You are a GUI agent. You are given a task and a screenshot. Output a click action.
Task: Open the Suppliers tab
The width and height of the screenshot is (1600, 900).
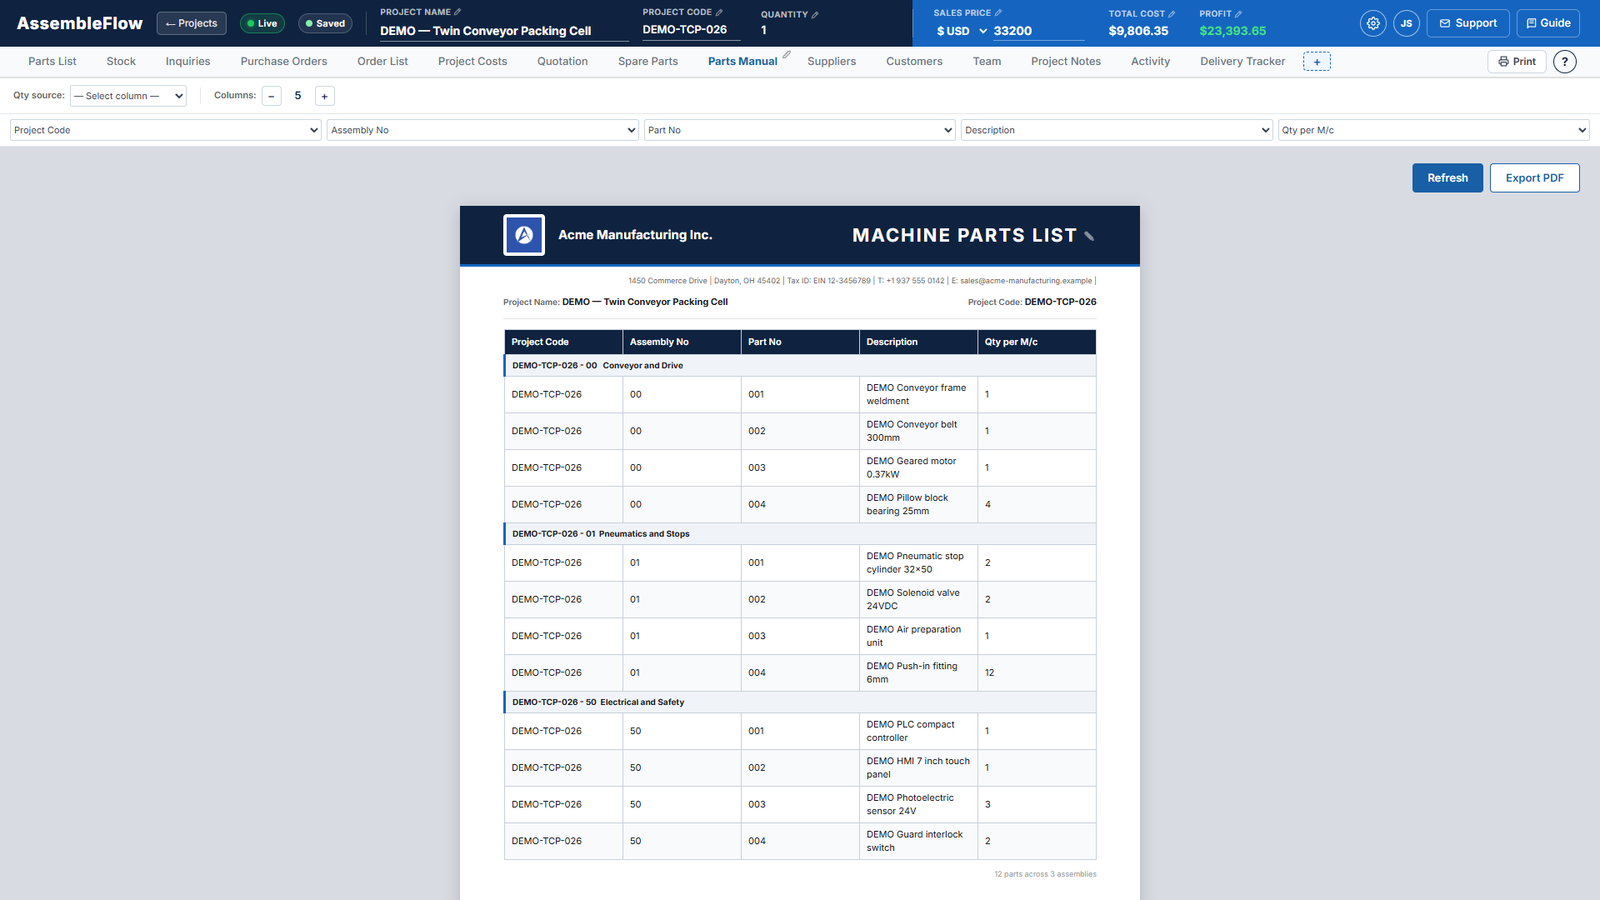point(832,62)
